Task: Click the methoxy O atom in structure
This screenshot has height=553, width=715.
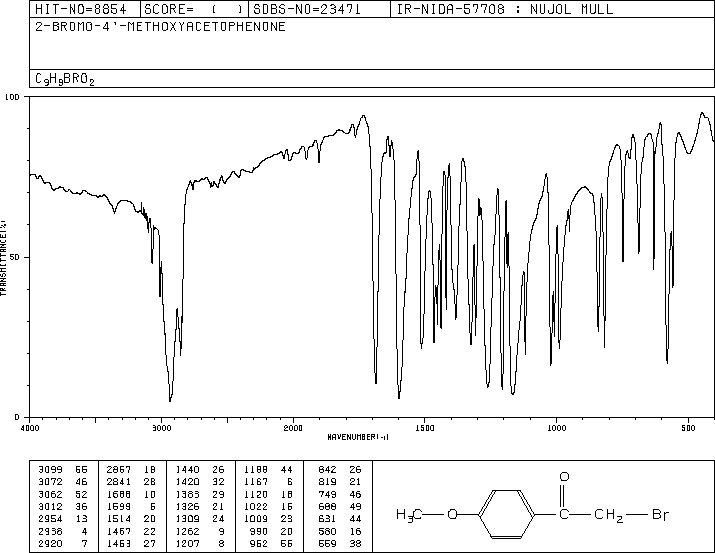Action: (x=452, y=515)
